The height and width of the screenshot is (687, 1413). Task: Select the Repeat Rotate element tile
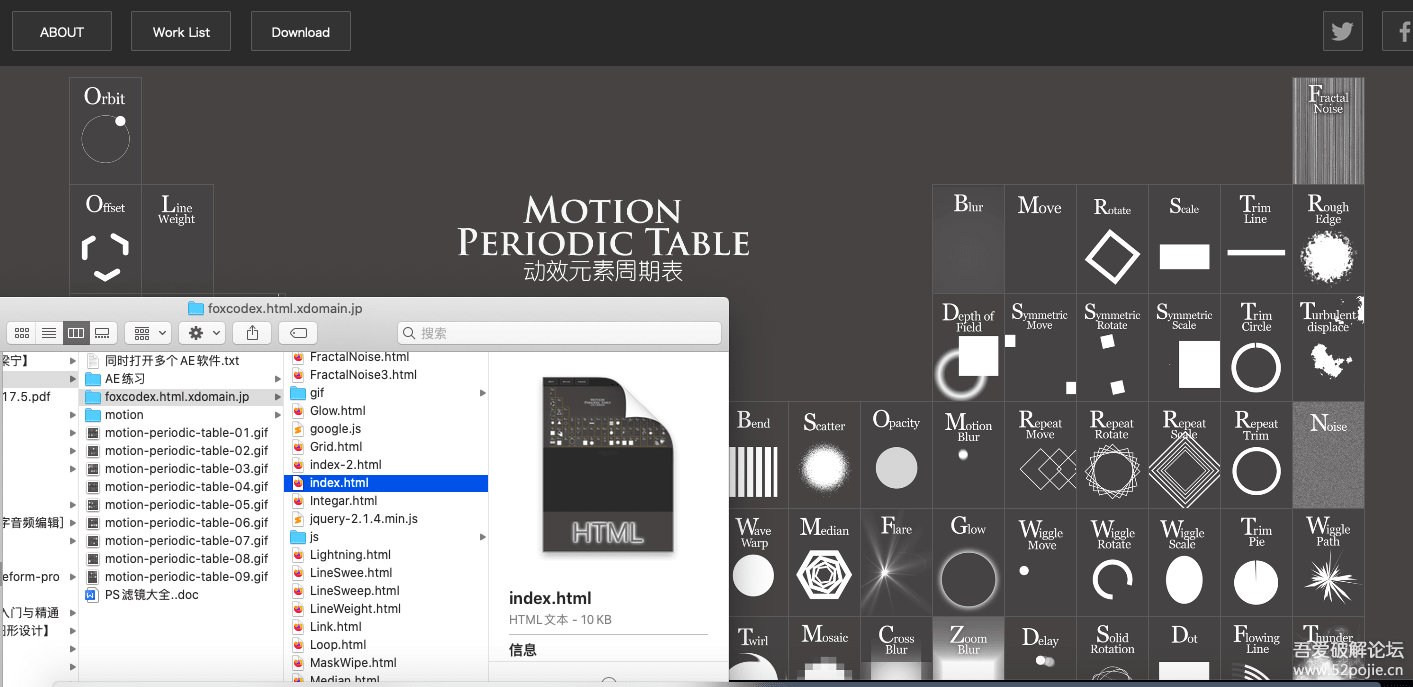pos(1112,455)
